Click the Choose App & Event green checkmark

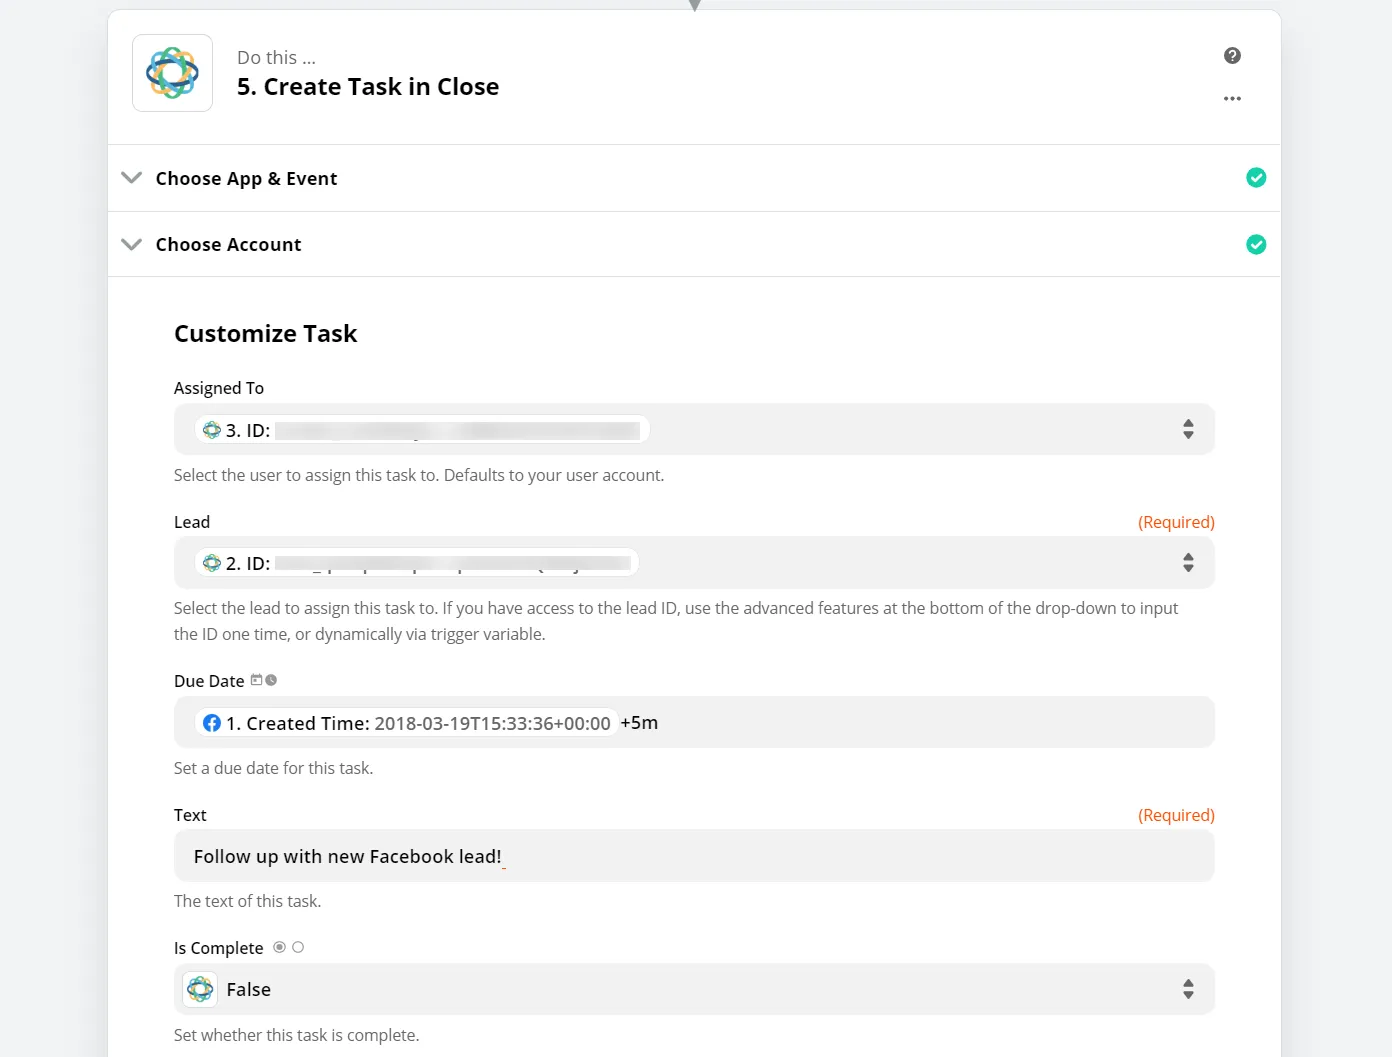pos(1256,178)
